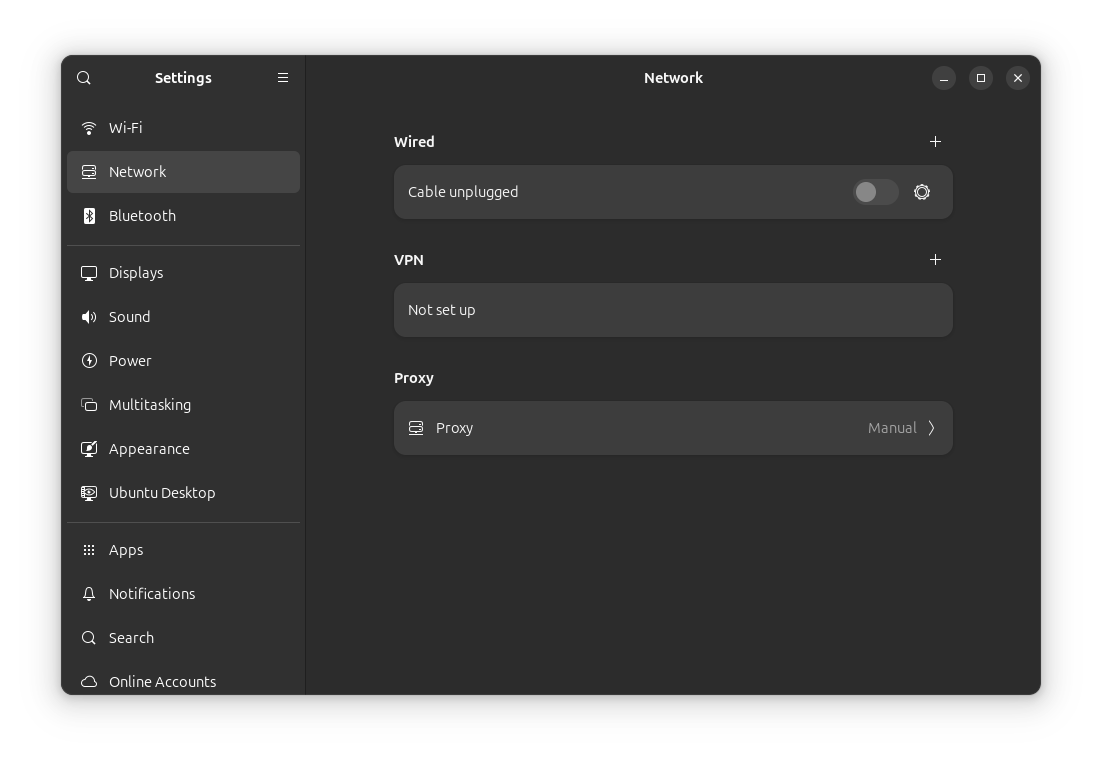This screenshot has width=1102, height=762.
Task: Click the Sound speaker icon
Action: (x=89, y=317)
